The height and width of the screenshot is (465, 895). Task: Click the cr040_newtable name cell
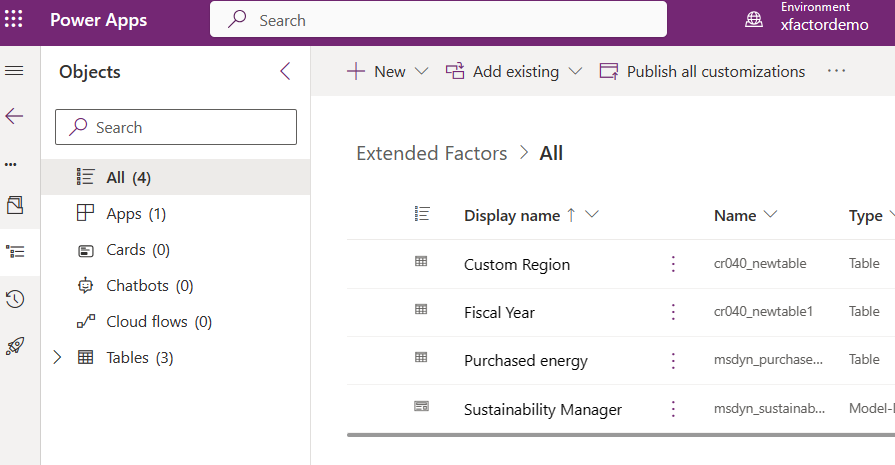(760, 264)
